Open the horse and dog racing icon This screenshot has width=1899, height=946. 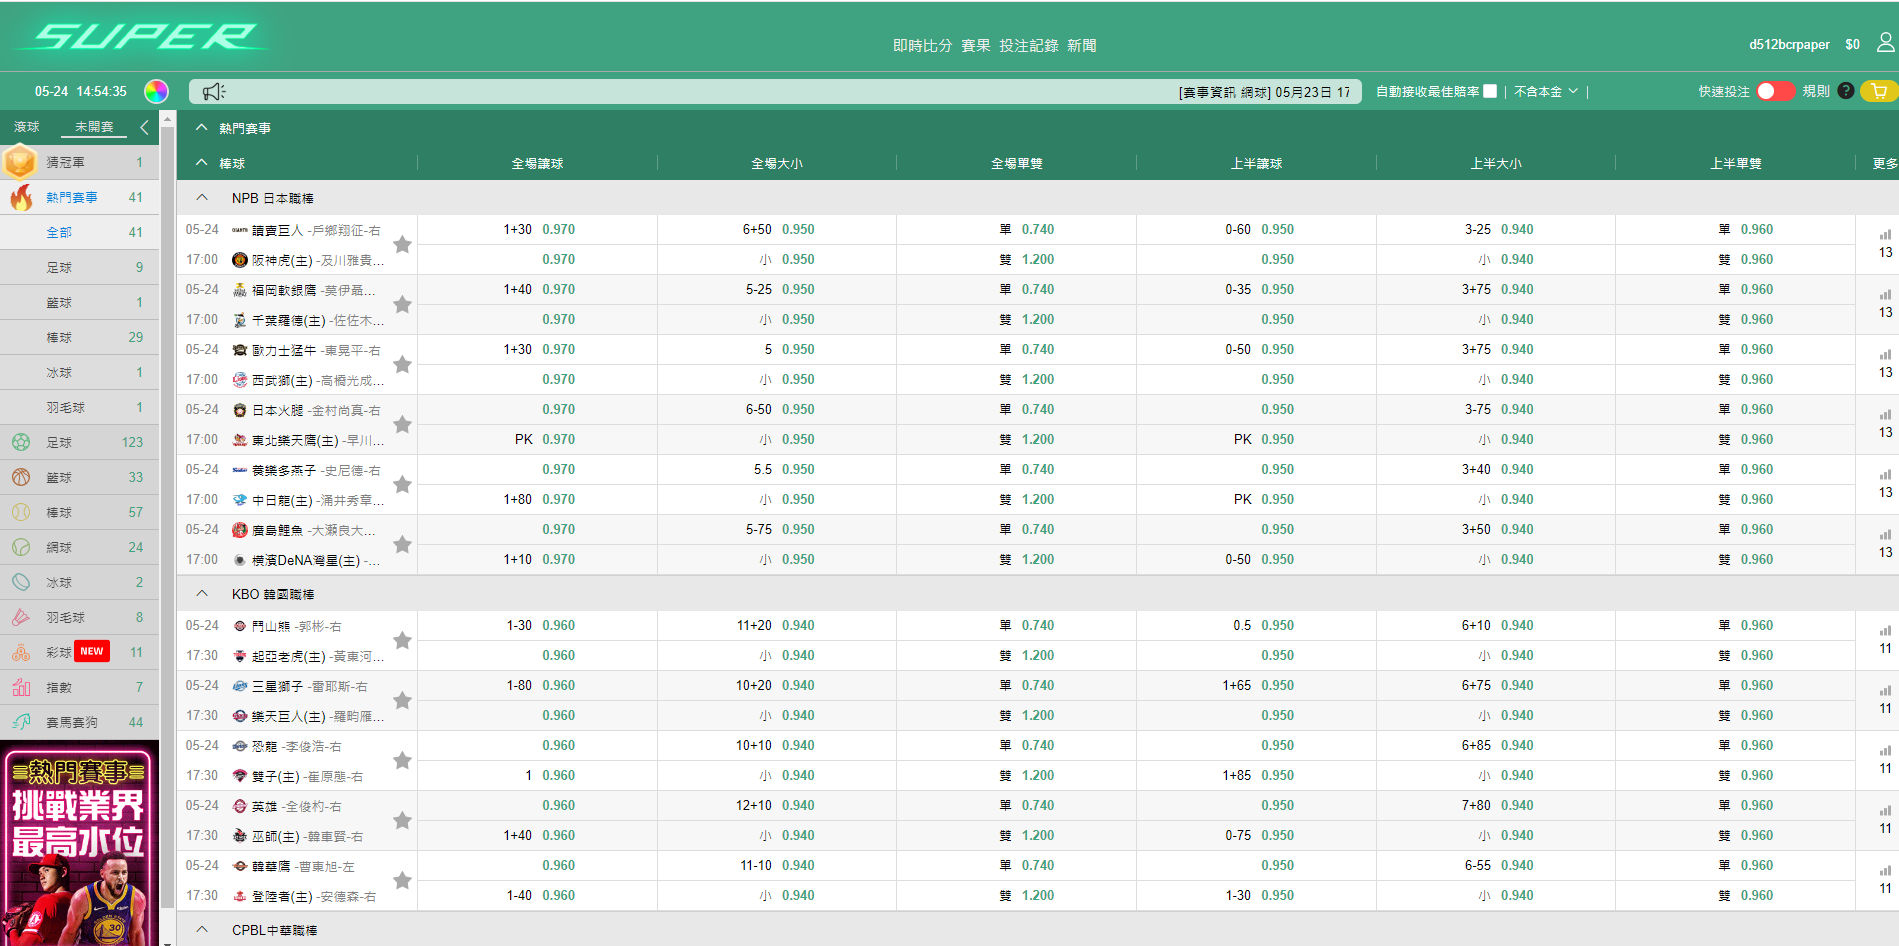pyautogui.click(x=21, y=722)
